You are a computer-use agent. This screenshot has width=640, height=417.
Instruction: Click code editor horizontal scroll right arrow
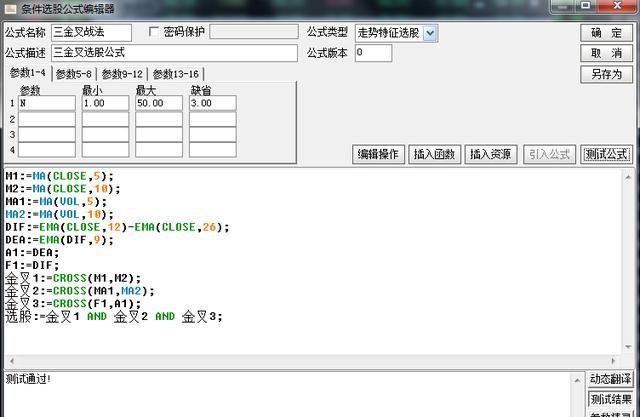click(613, 361)
